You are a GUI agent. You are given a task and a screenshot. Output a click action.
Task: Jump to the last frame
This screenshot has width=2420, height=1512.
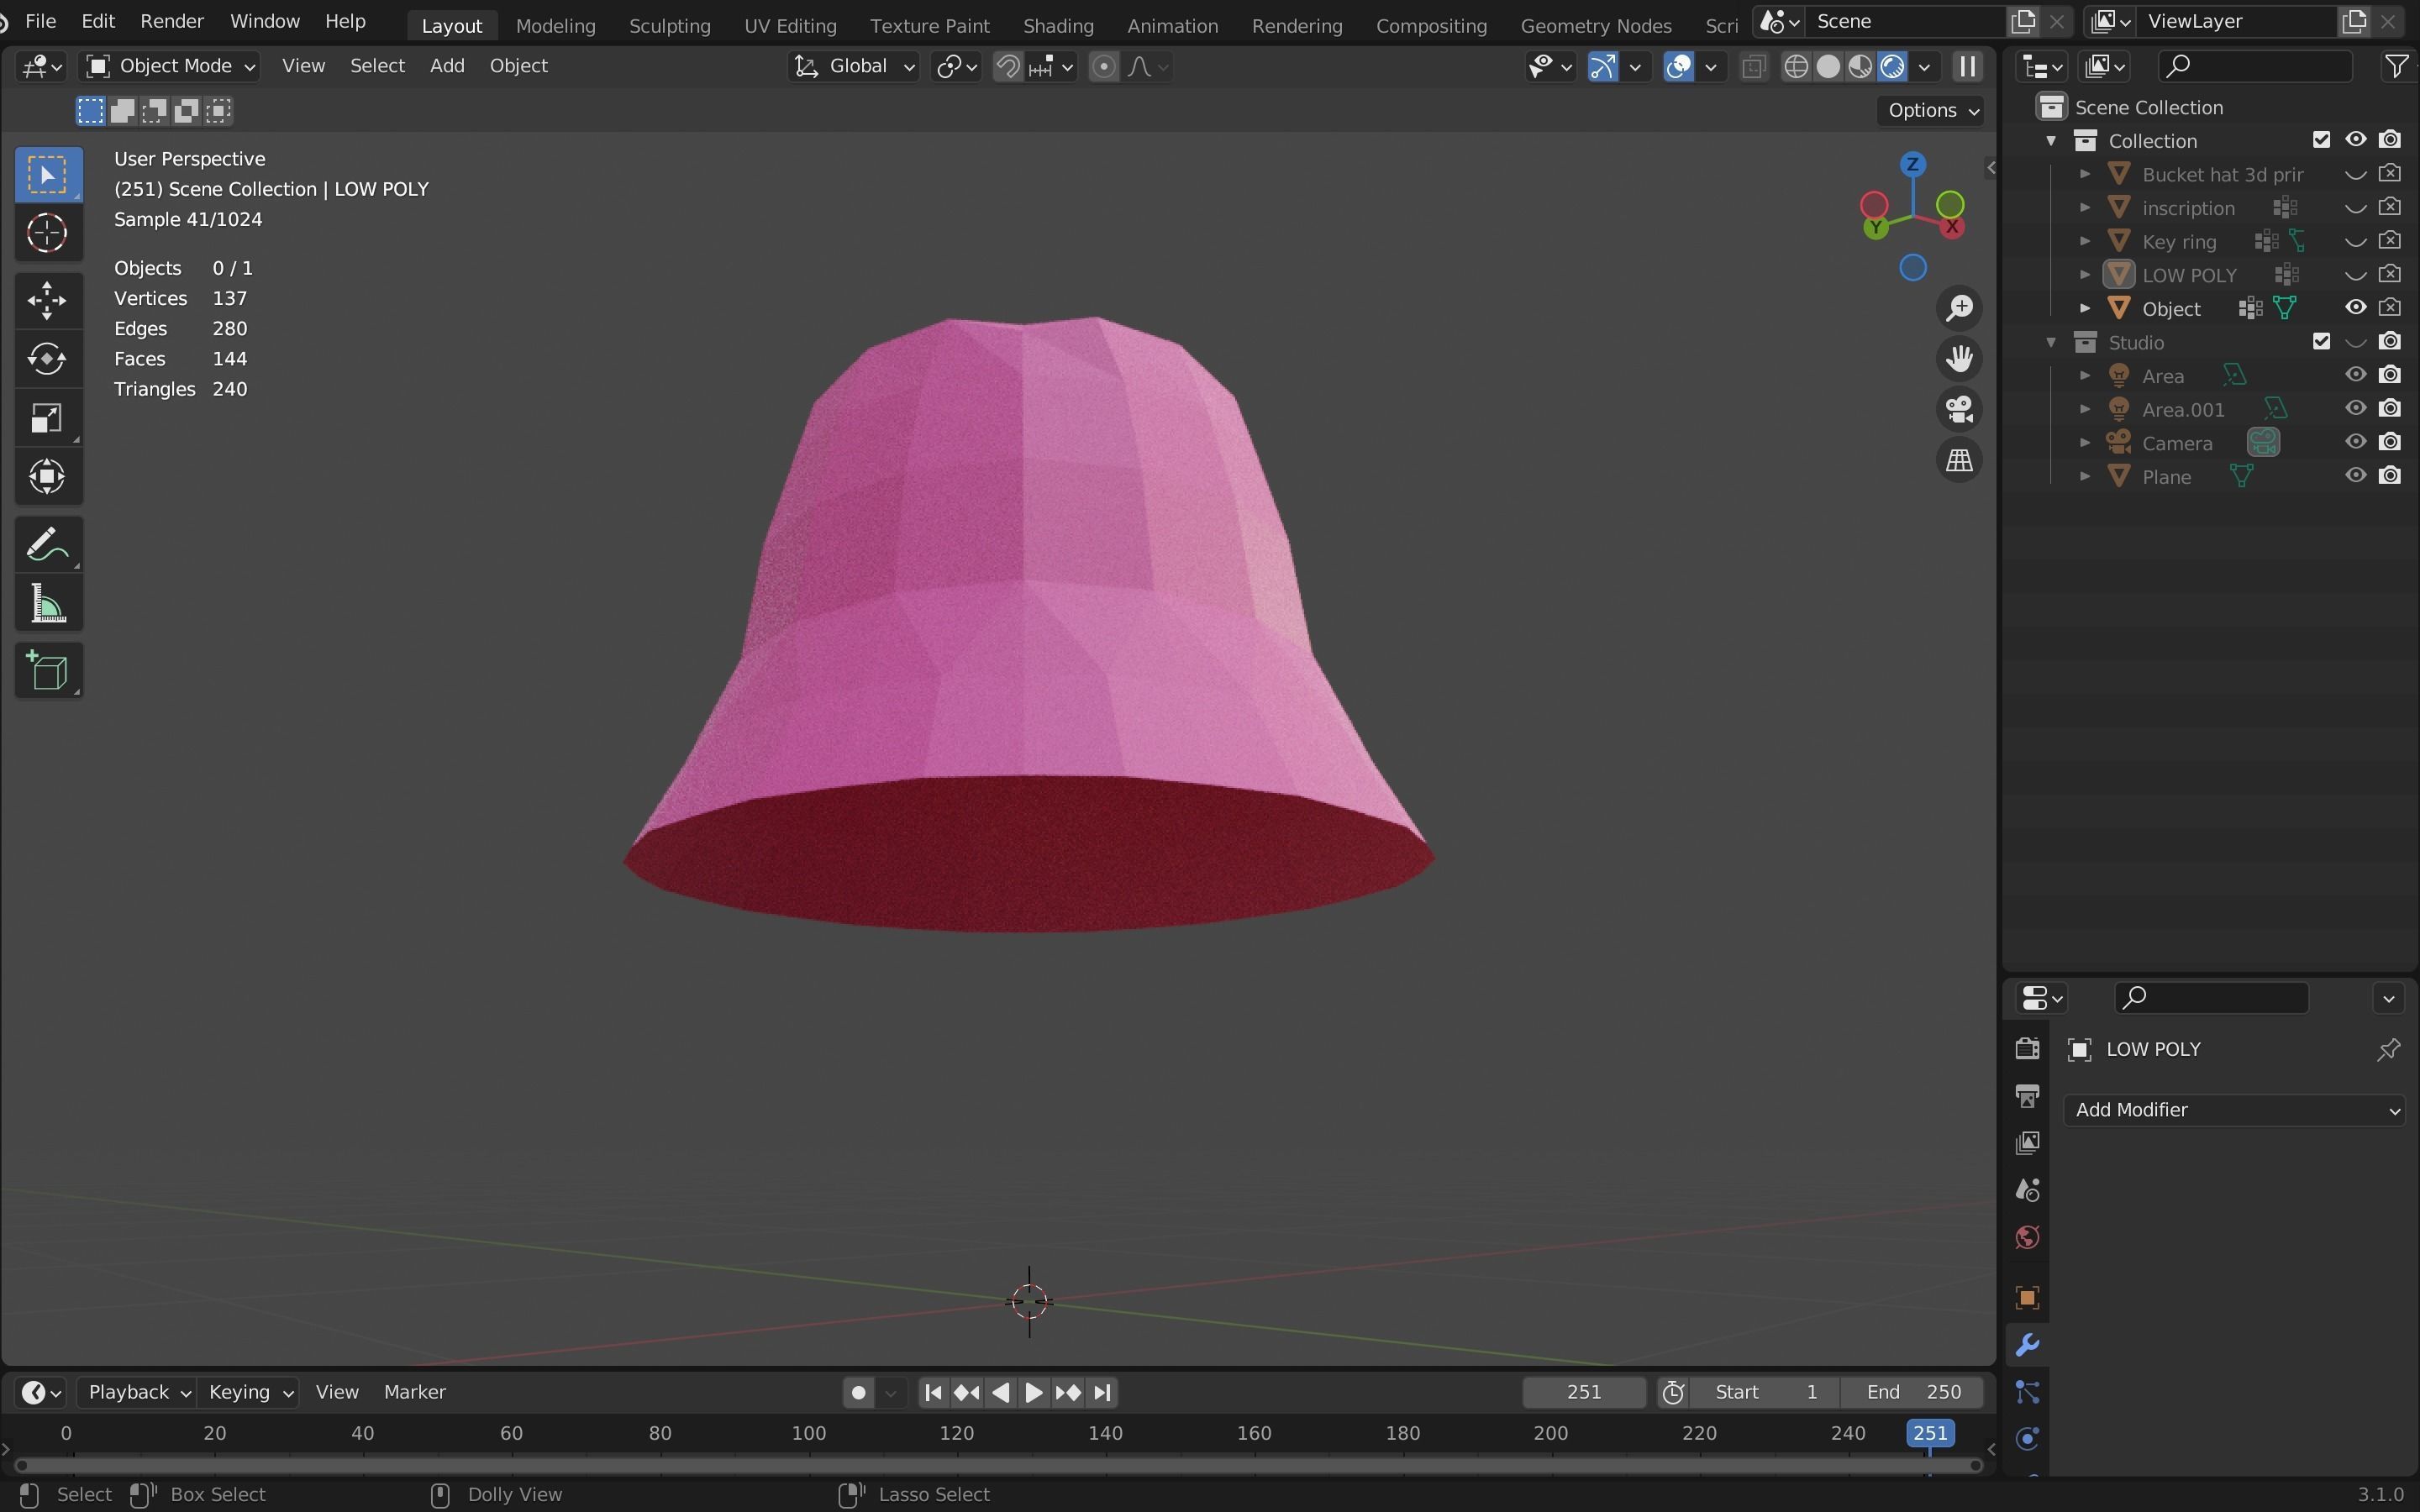1102,1393
